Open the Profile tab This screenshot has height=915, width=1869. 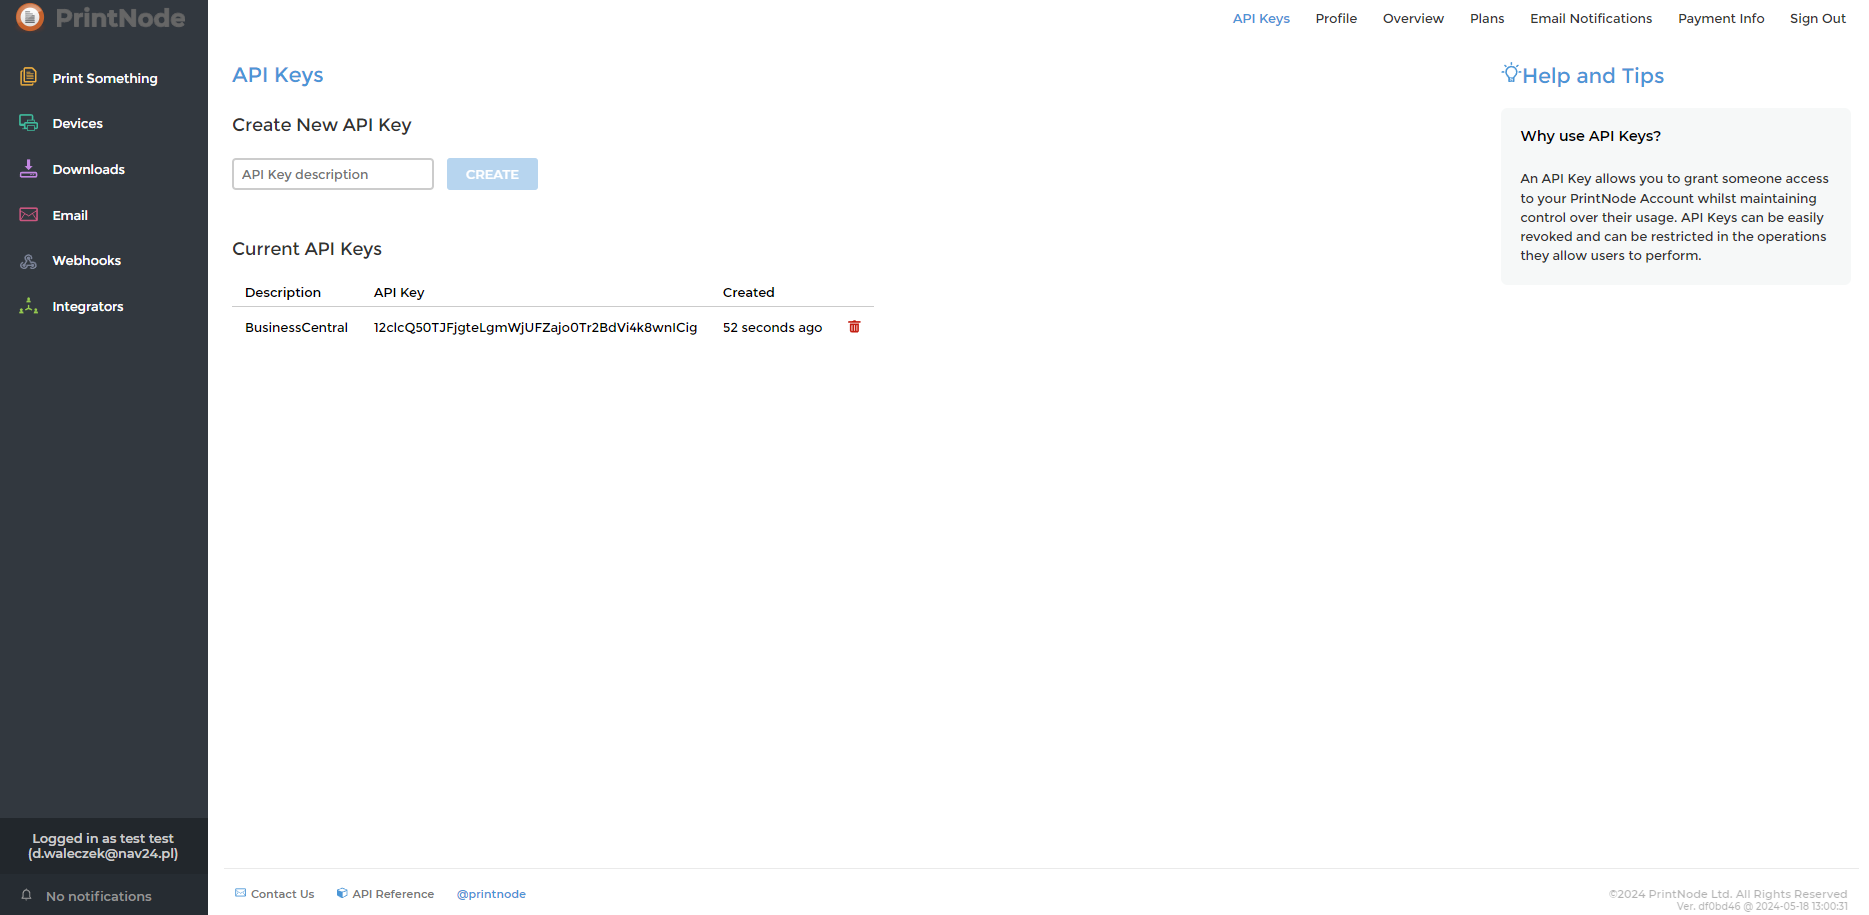[x=1336, y=18]
